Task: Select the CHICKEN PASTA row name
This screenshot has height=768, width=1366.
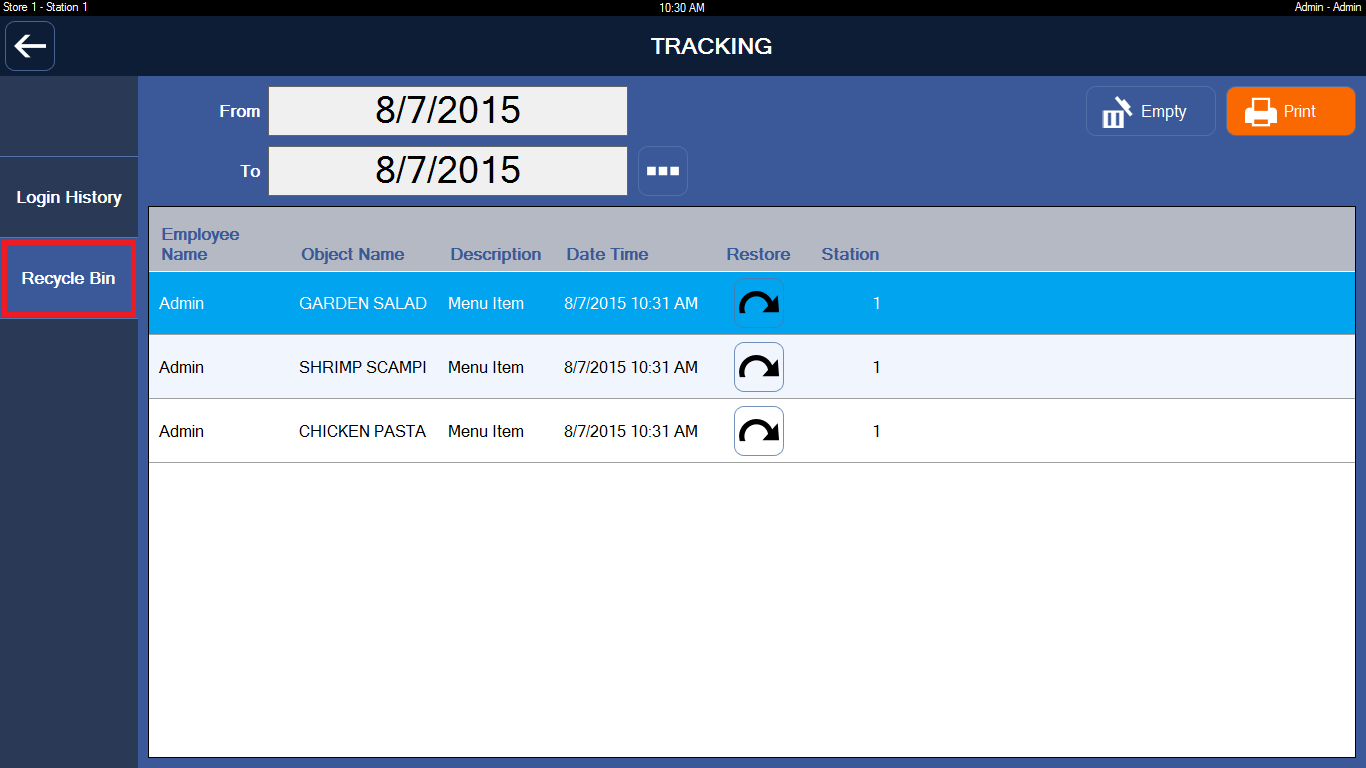Action: pos(362,431)
